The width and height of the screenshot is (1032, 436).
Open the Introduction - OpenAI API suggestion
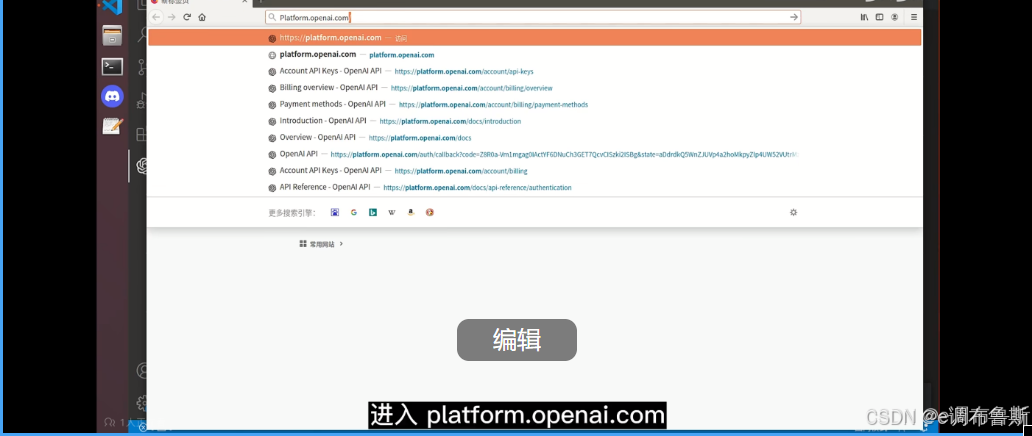[x=534, y=121]
